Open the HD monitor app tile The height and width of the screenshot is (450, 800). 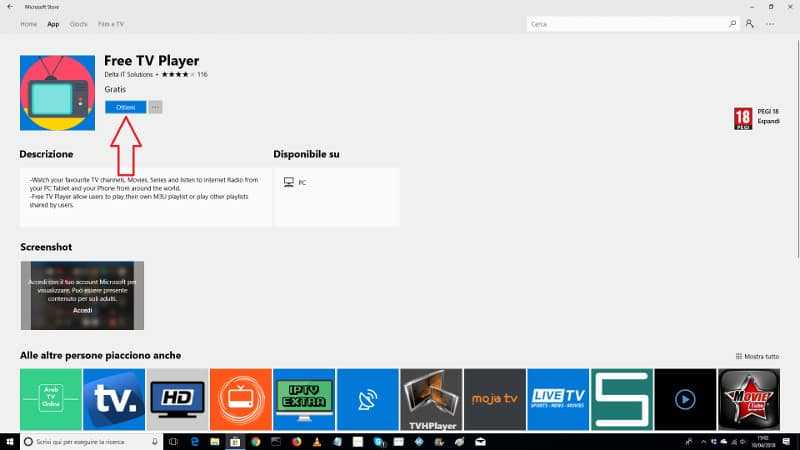(178, 399)
